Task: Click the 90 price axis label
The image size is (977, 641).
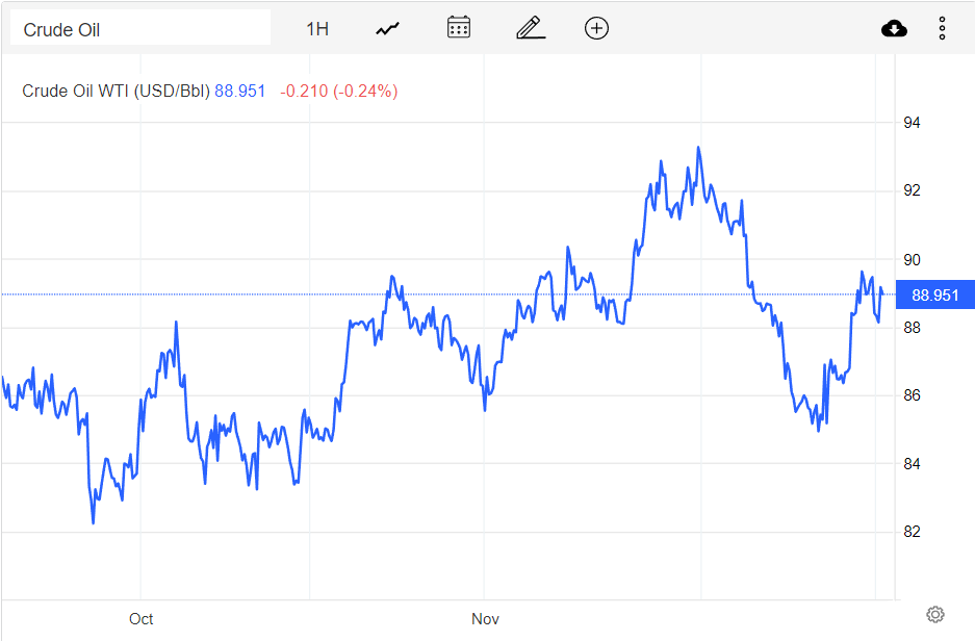Action: coord(912,260)
